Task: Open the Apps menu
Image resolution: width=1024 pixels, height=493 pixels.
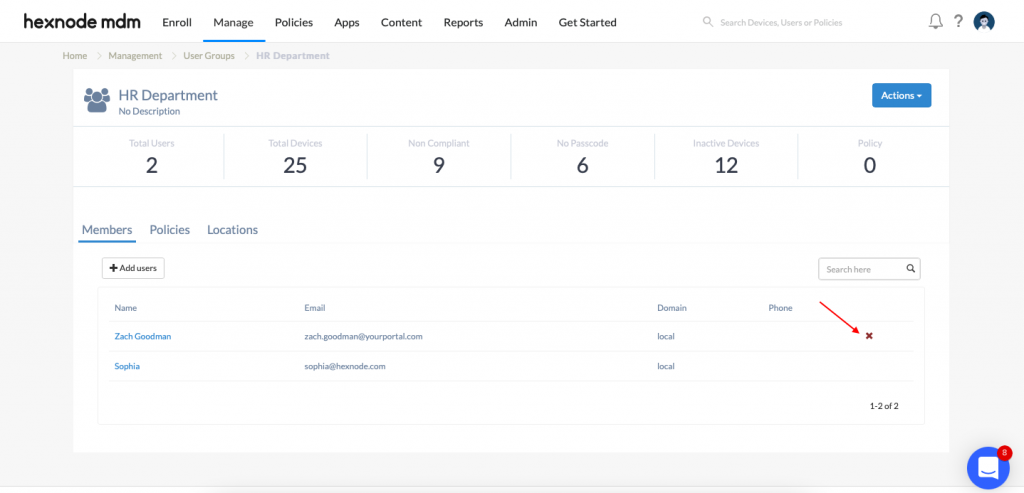Action: (347, 22)
